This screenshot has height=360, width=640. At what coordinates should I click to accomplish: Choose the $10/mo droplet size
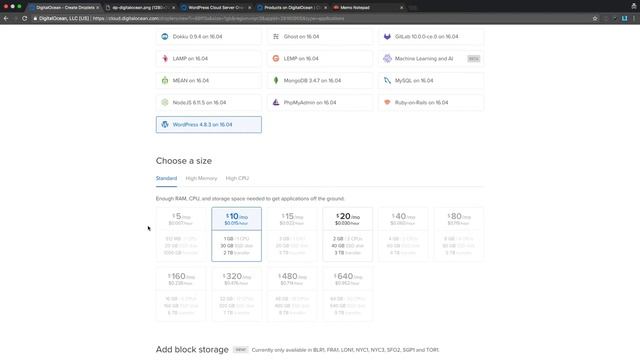pyautogui.click(x=236, y=234)
